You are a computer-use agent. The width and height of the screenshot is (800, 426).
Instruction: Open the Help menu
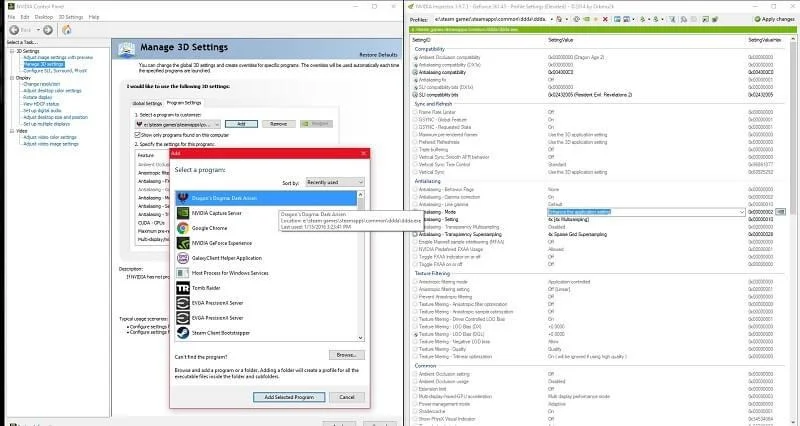94,17
